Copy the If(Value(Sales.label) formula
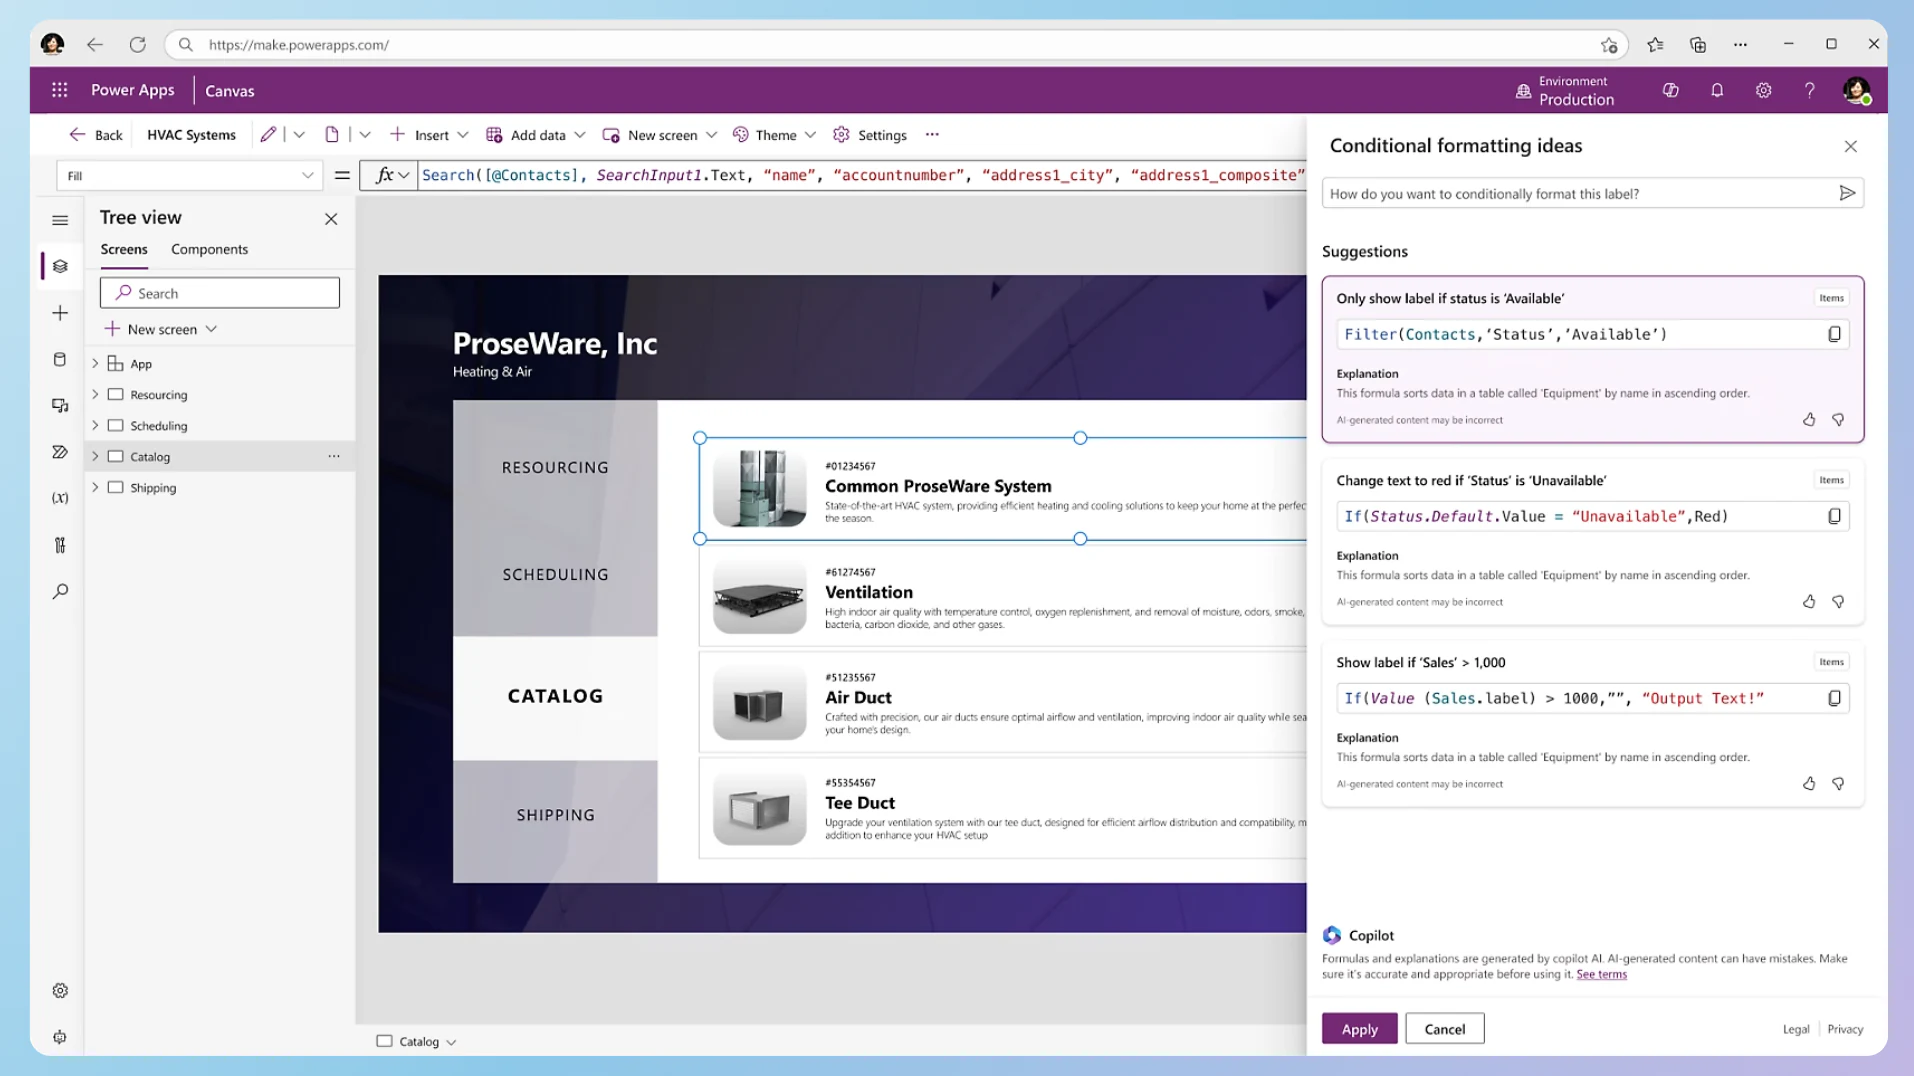The image size is (1914, 1076). [x=1834, y=698]
